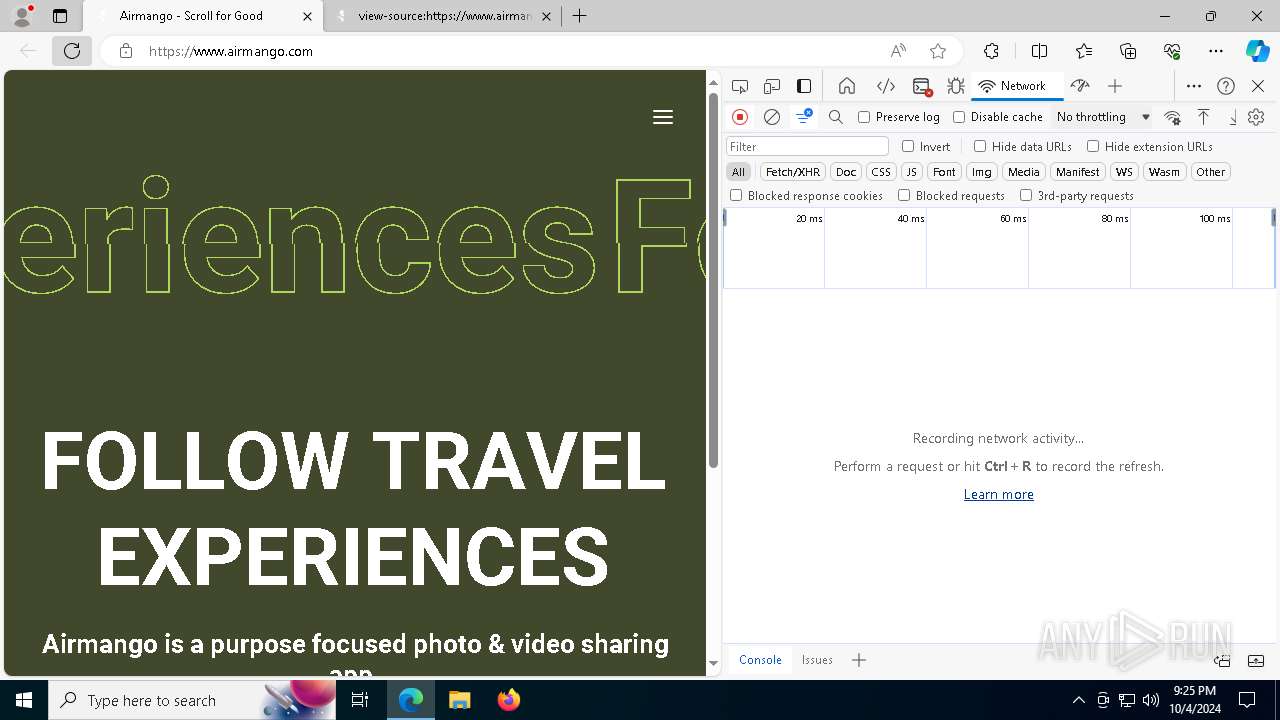Open DevTools help question mark
The height and width of the screenshot is (720, 1280).
(x=1226, y=86)
